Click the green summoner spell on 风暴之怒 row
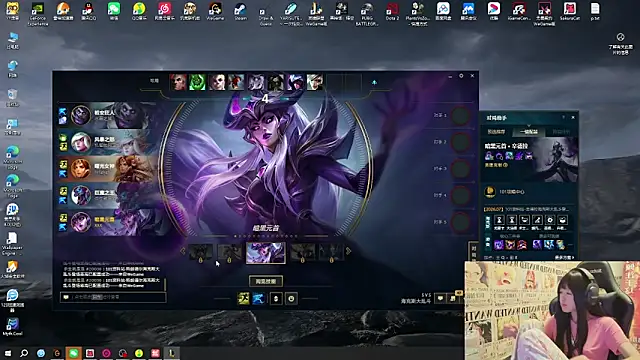 pyautogui.click(x=63, y=138)
